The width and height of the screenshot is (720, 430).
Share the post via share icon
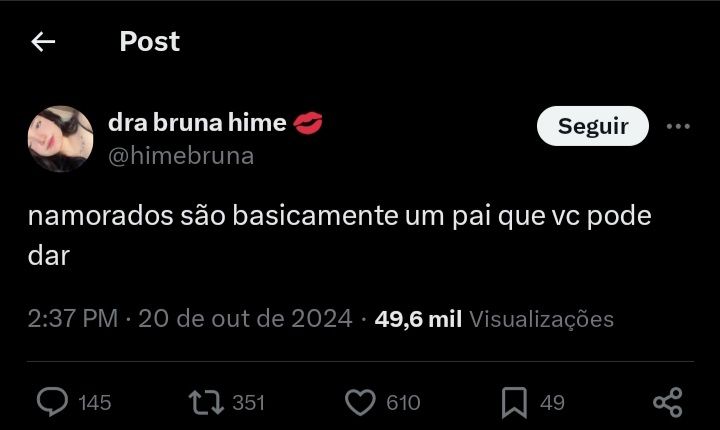[668, 402]
